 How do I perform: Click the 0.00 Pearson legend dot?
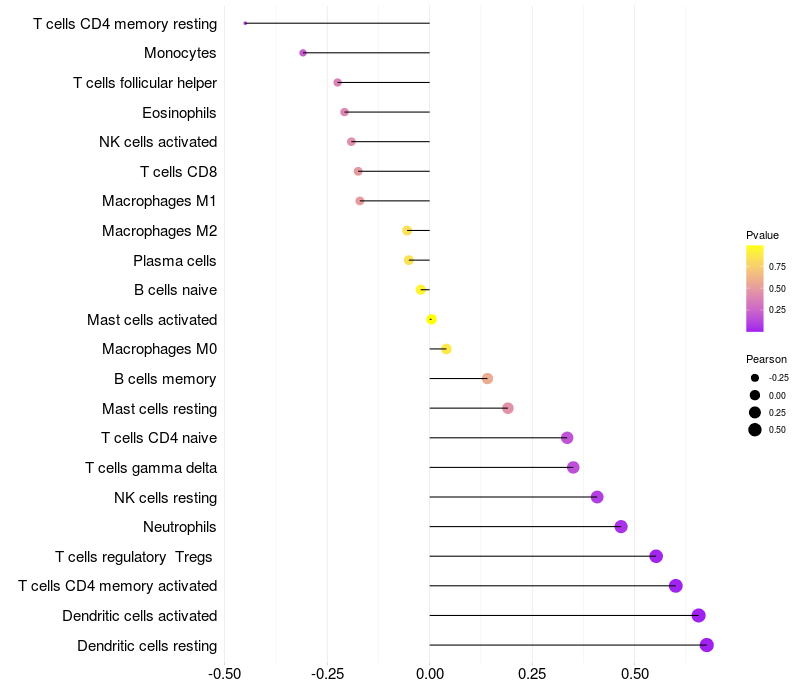755,395
